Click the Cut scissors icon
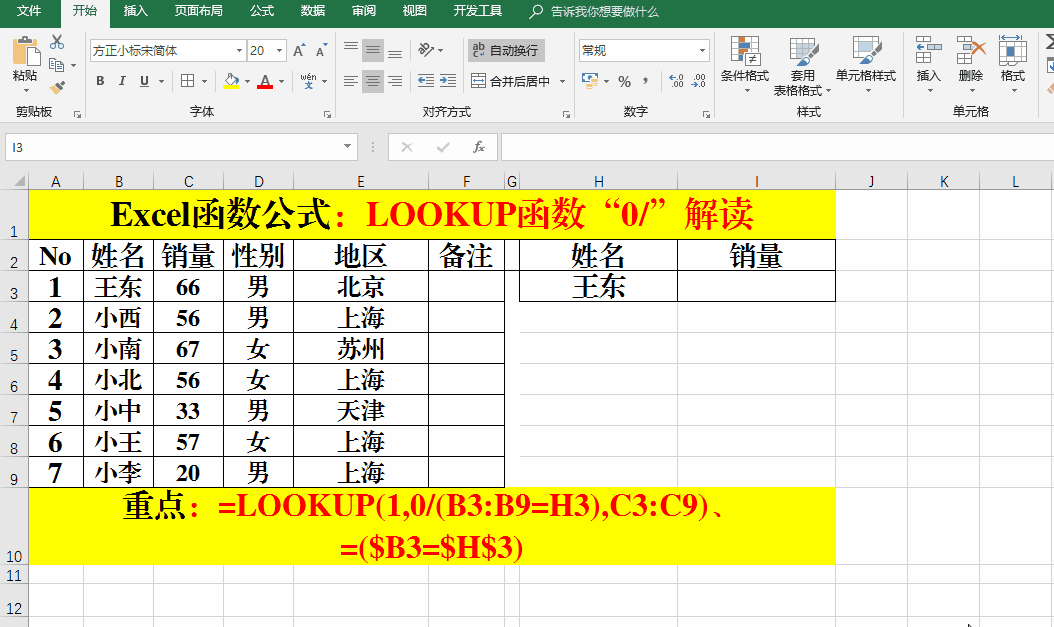The image size is (1054, 627). click(57, 42)
